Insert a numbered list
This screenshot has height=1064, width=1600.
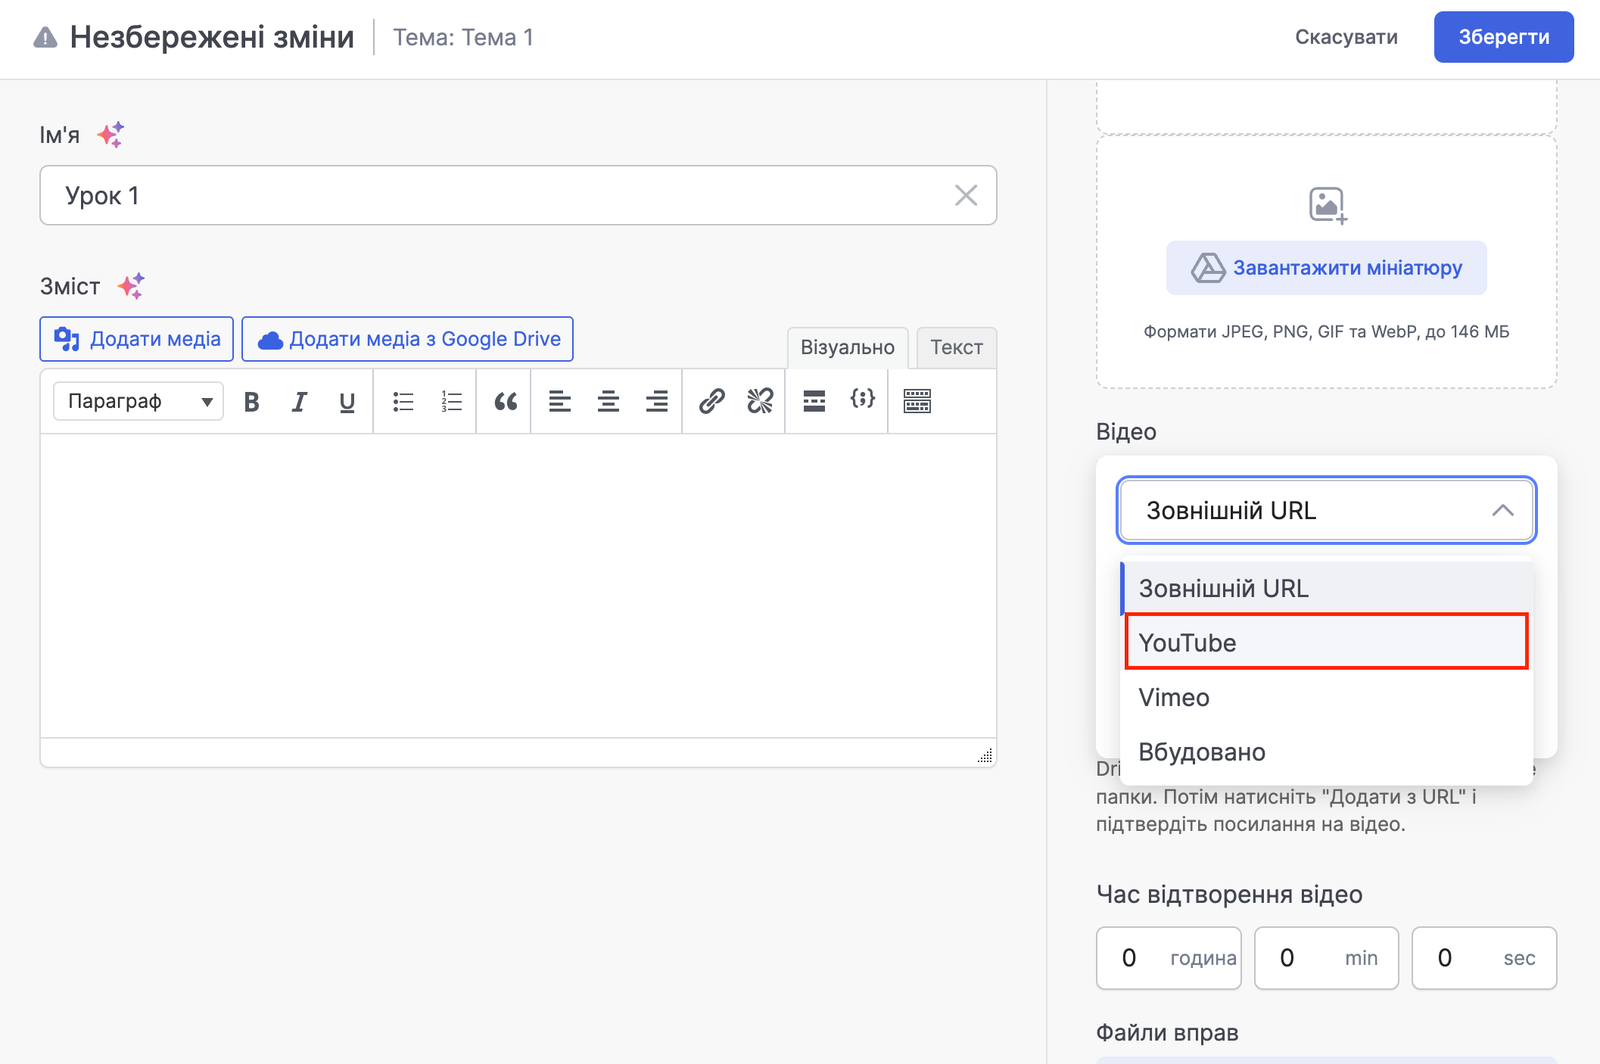pos(451,402)
